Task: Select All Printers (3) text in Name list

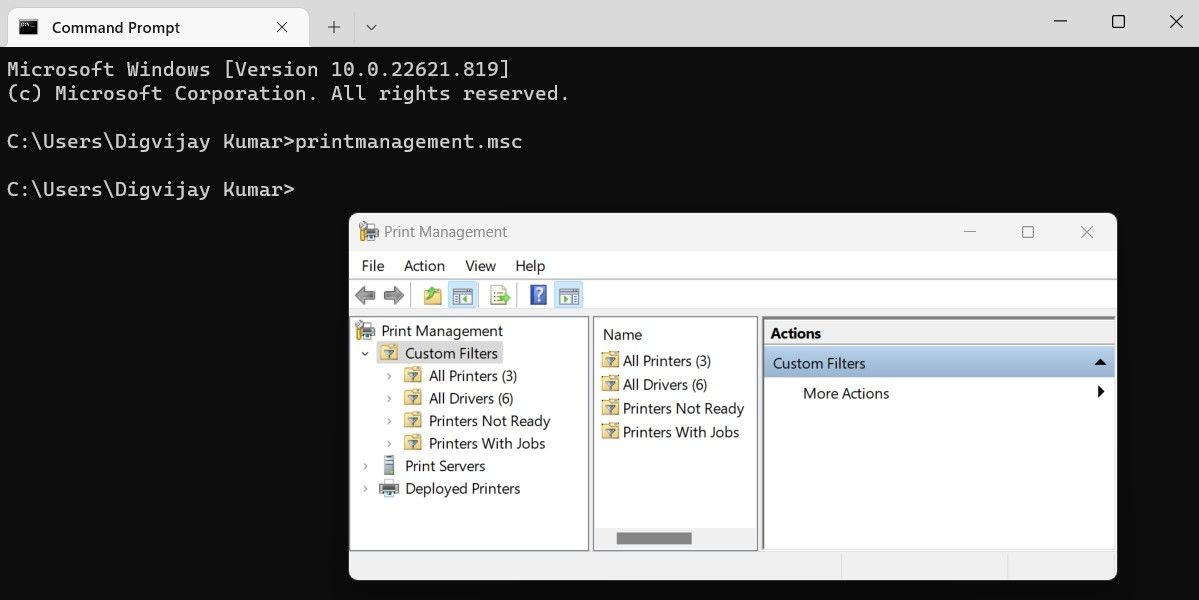Action: pos(667,361)
